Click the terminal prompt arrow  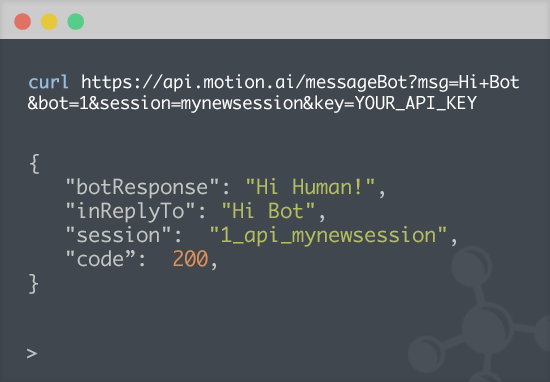point(32,353)
